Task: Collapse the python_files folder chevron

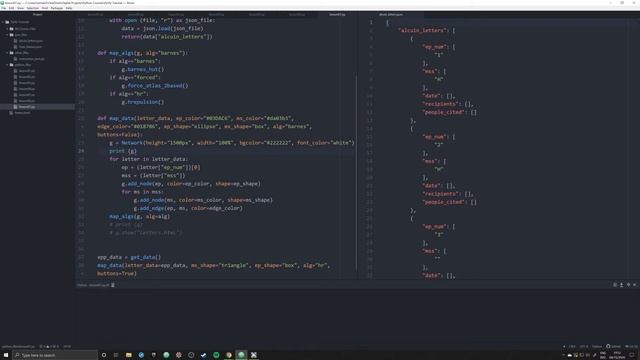Action: tap(7, 65)
